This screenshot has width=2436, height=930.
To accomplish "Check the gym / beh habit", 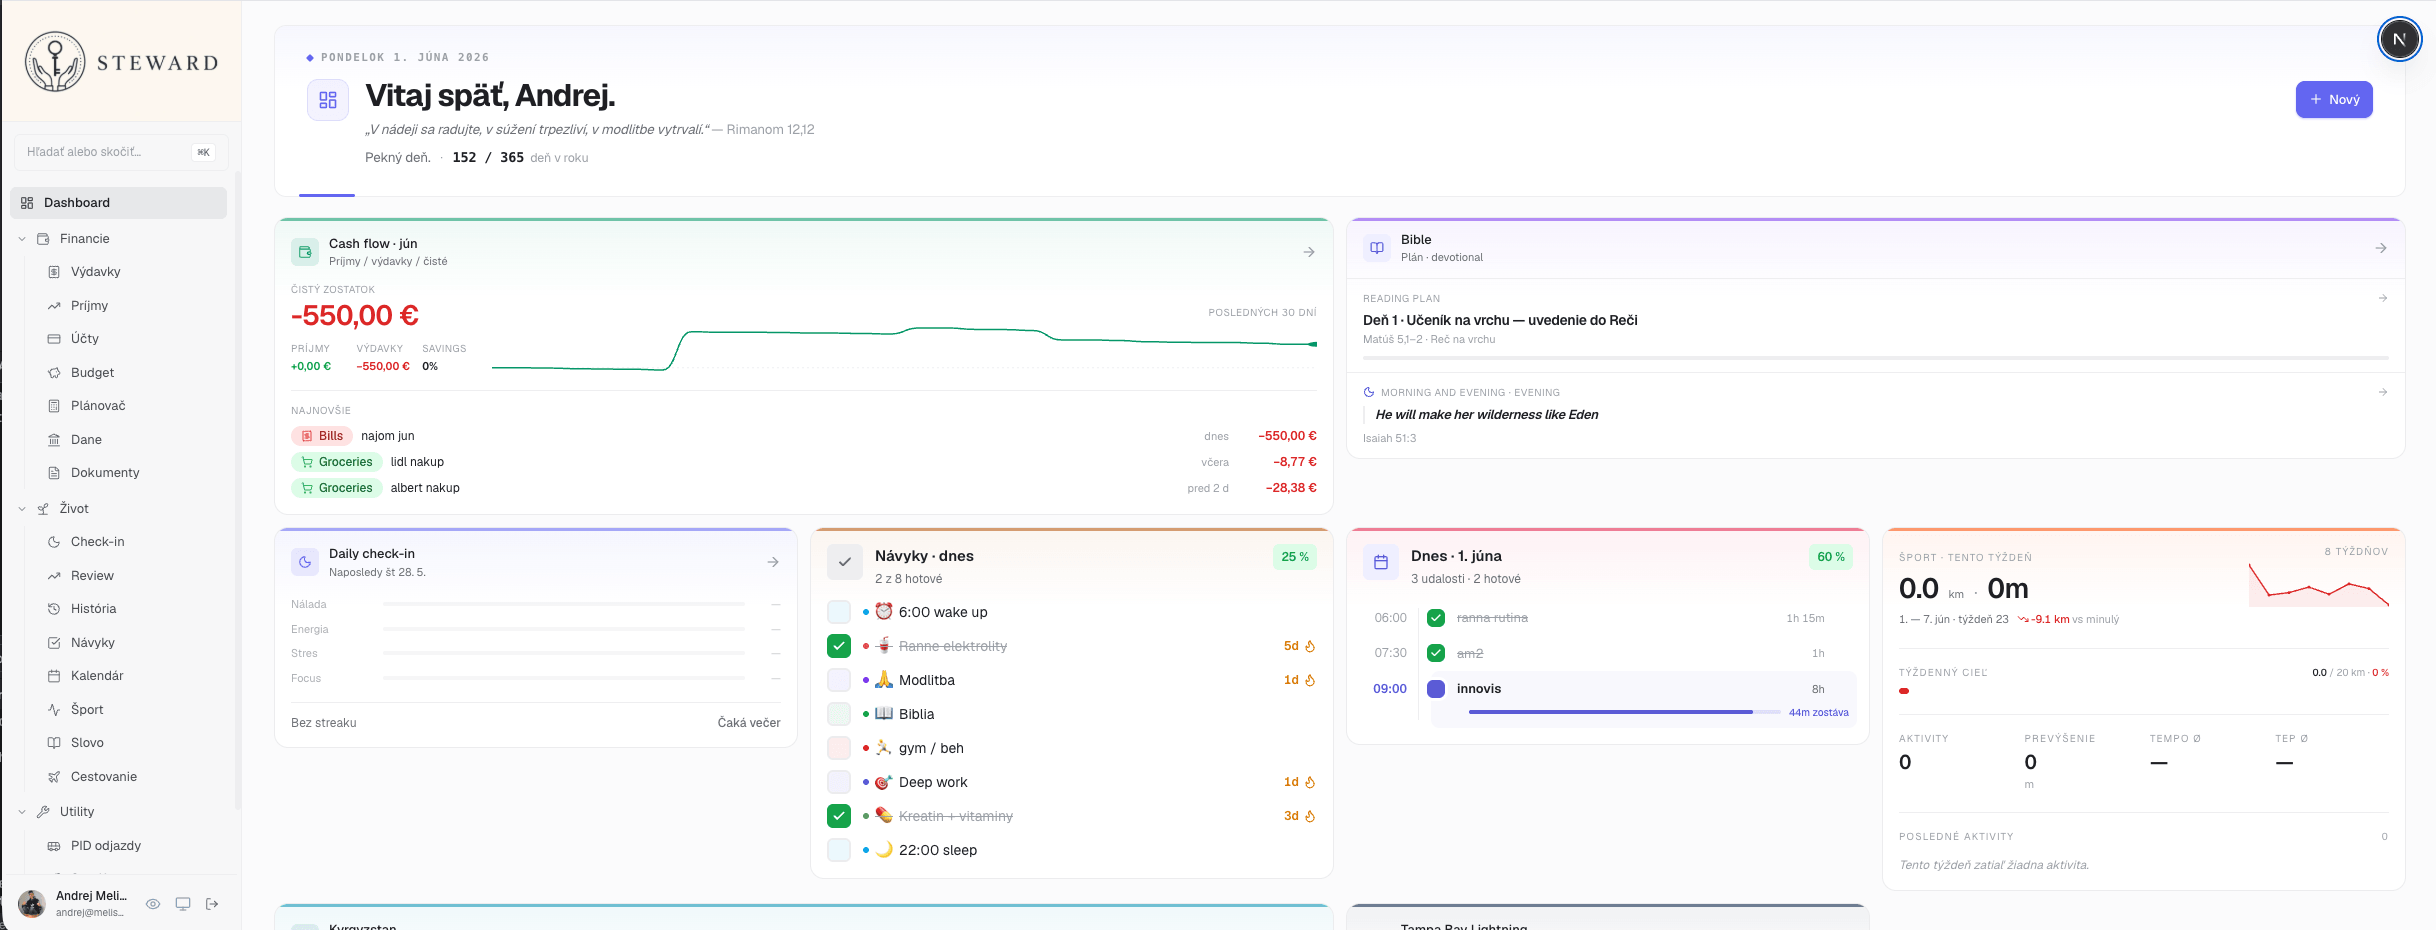I will tap(839, 748).
